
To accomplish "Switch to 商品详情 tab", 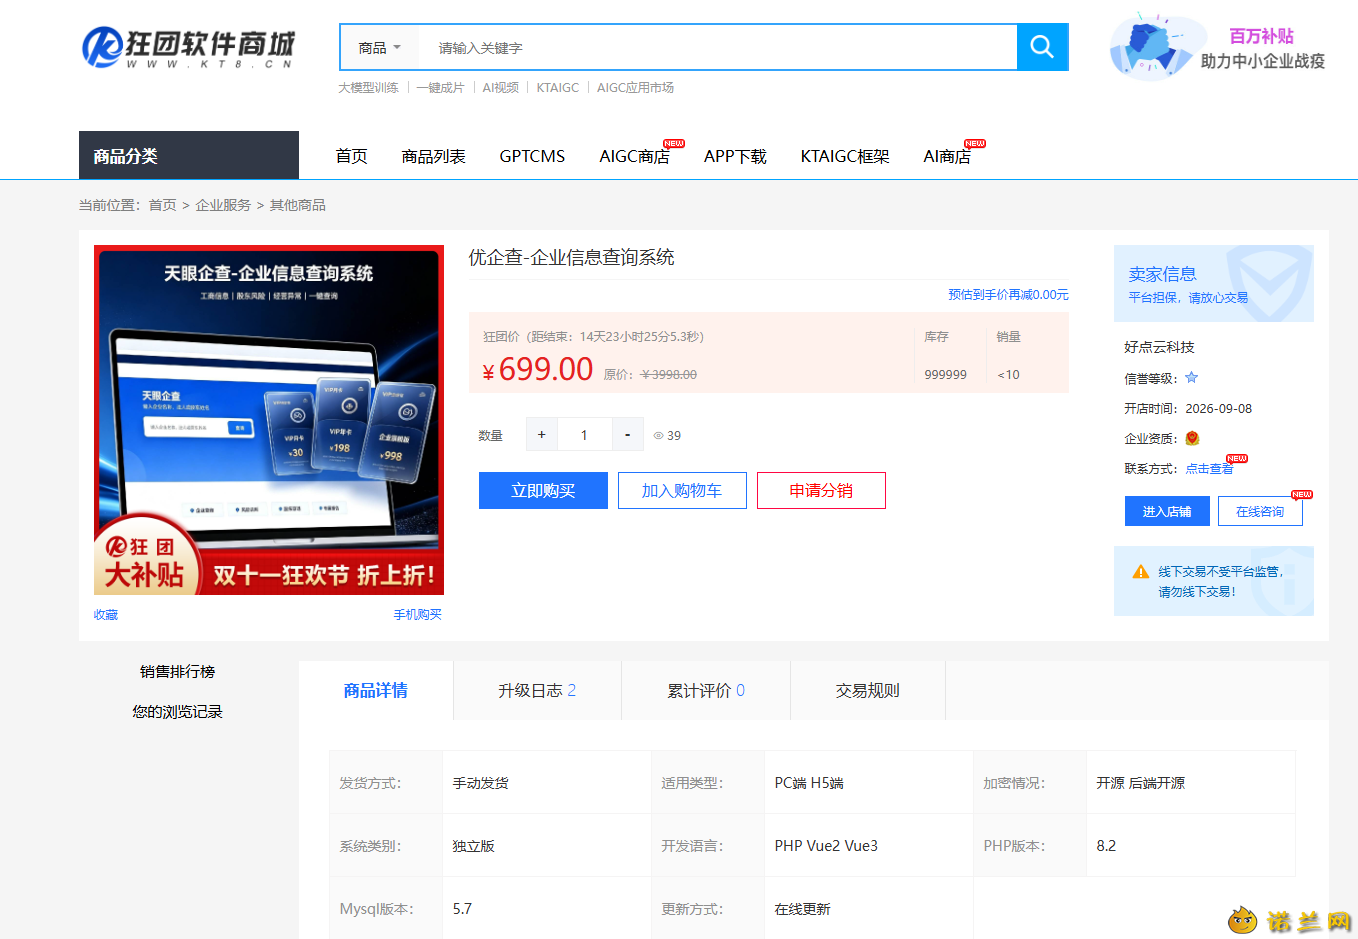I will (x=376, y=690).
